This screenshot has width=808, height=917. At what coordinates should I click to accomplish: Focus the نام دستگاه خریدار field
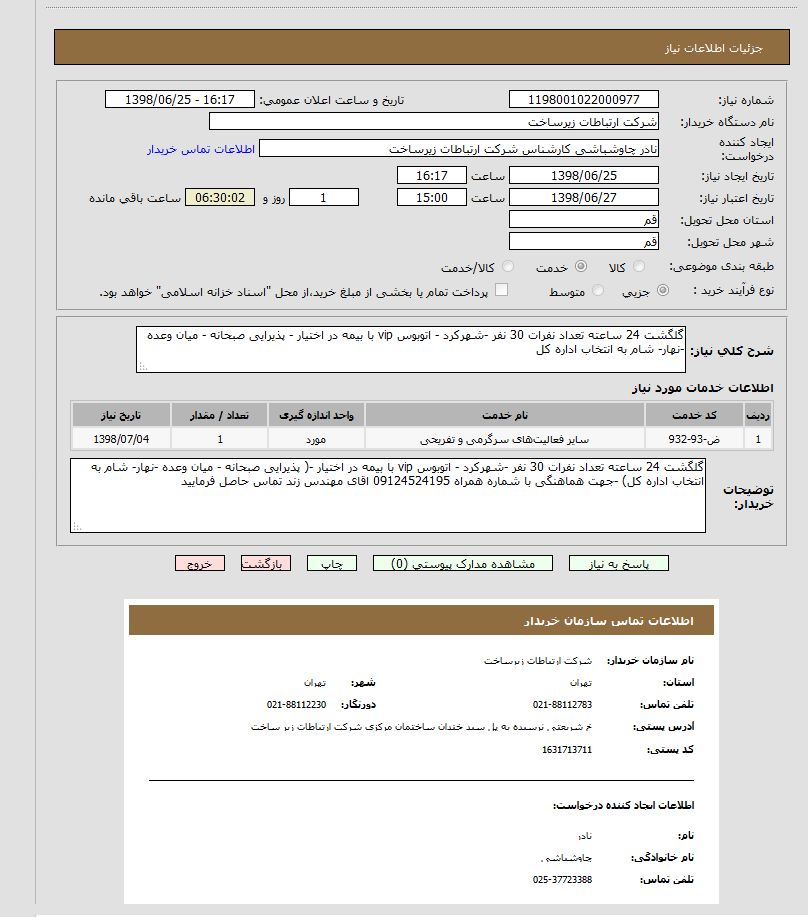434,122
